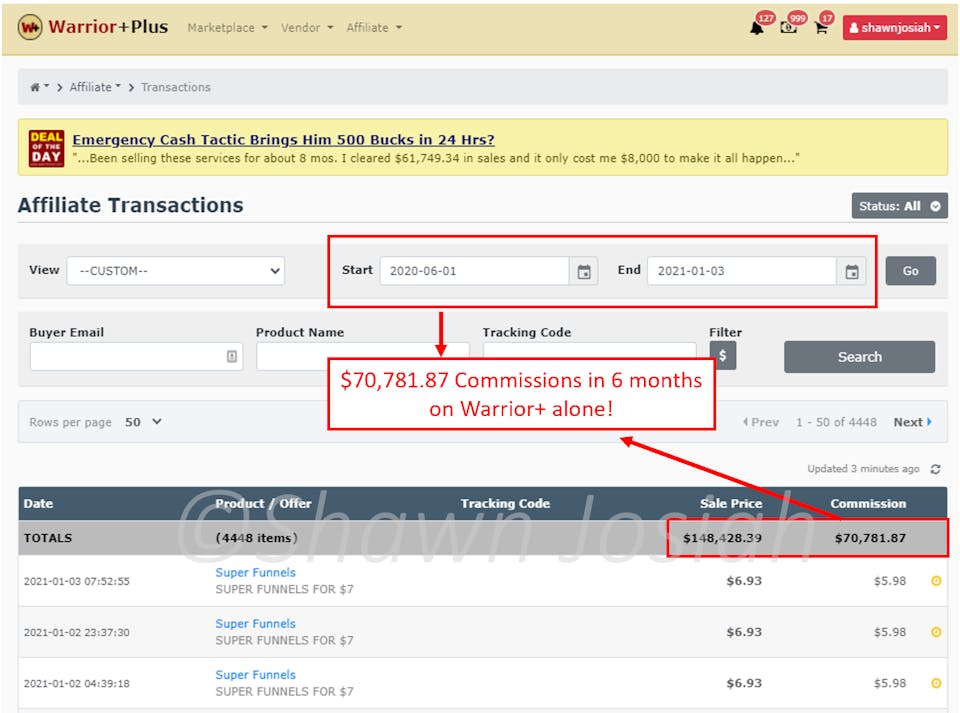This screenshot has height=713, width=960.
Task: Open the money icon with 999 badge
Action: [x=789, y=28]
